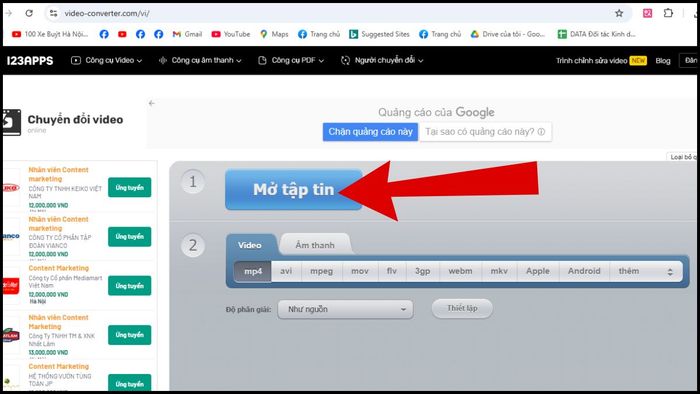Viewport: 700px width, 394px height.
Task: Select flv output format
Action: 392,271
